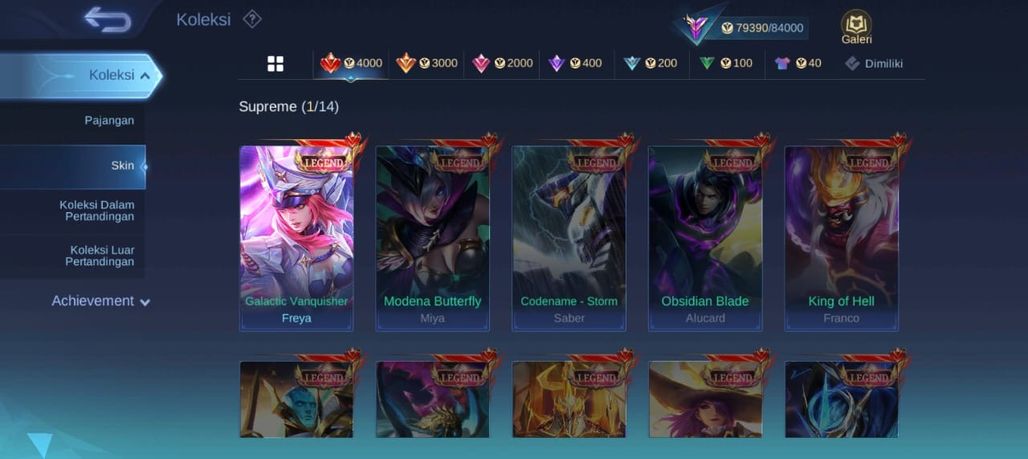Select the blue 200 tier filter
The width and height of the screenshot is (1028, 459).
[x=652, y=63]
